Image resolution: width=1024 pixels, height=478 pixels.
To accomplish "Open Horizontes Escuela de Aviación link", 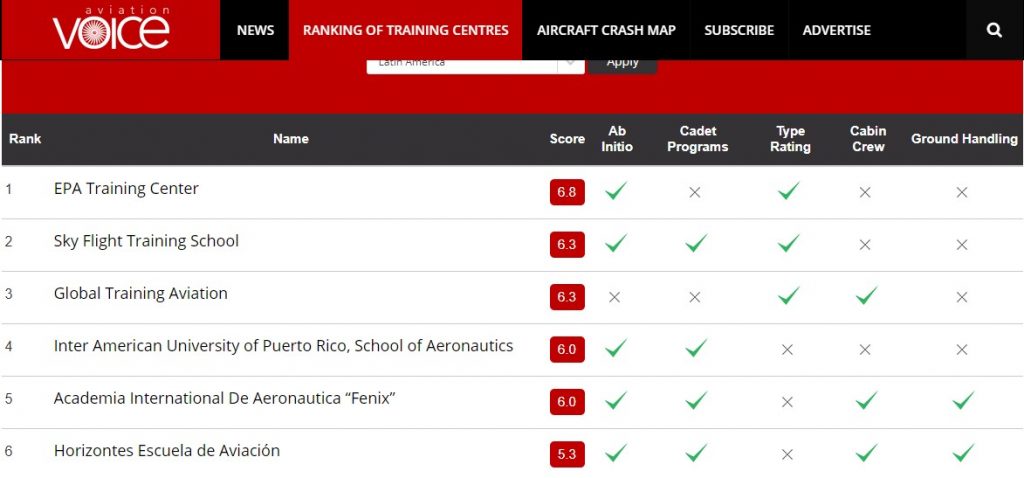I will point(167,450).
